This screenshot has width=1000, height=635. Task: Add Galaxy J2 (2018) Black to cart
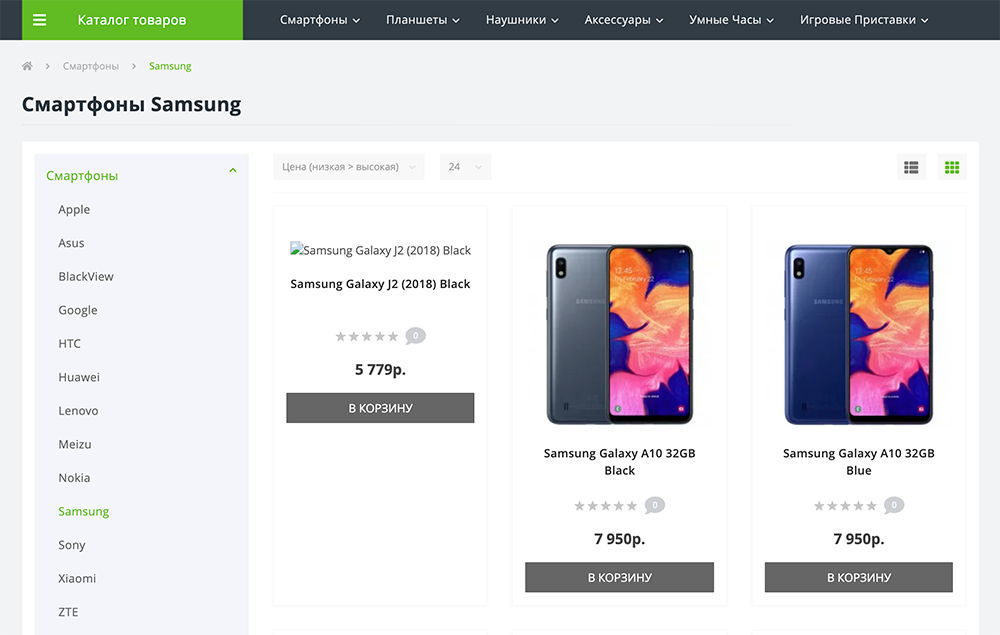(x=380, y=408)
